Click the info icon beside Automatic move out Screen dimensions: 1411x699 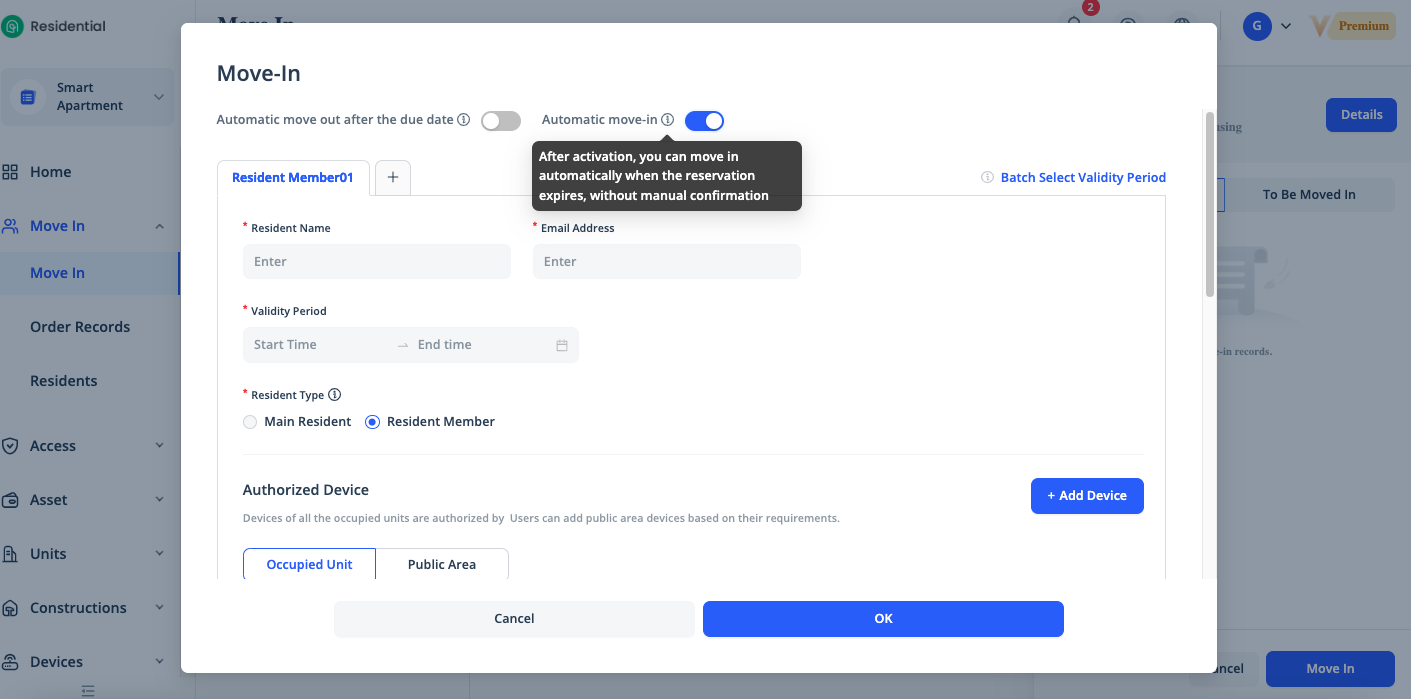[x=464, y=120]
